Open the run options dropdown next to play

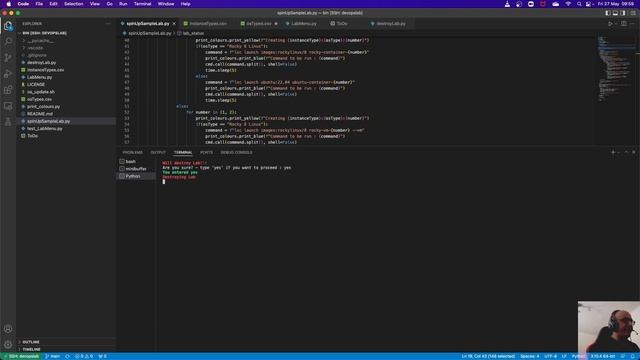pos(616,24)
